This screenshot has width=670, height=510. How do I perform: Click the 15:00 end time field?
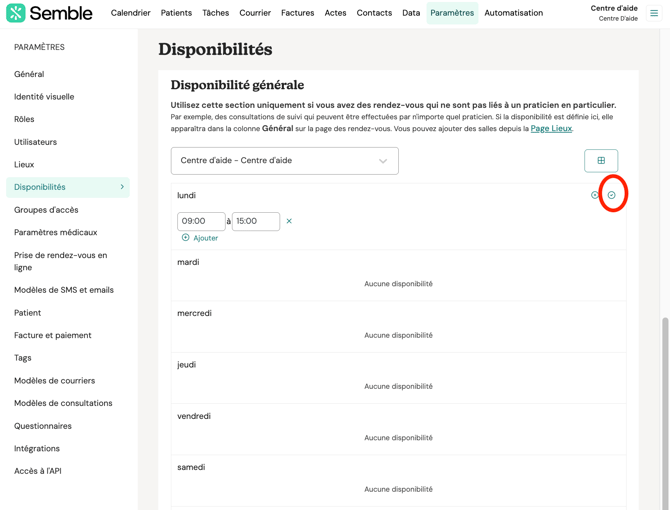click(255, 221)
